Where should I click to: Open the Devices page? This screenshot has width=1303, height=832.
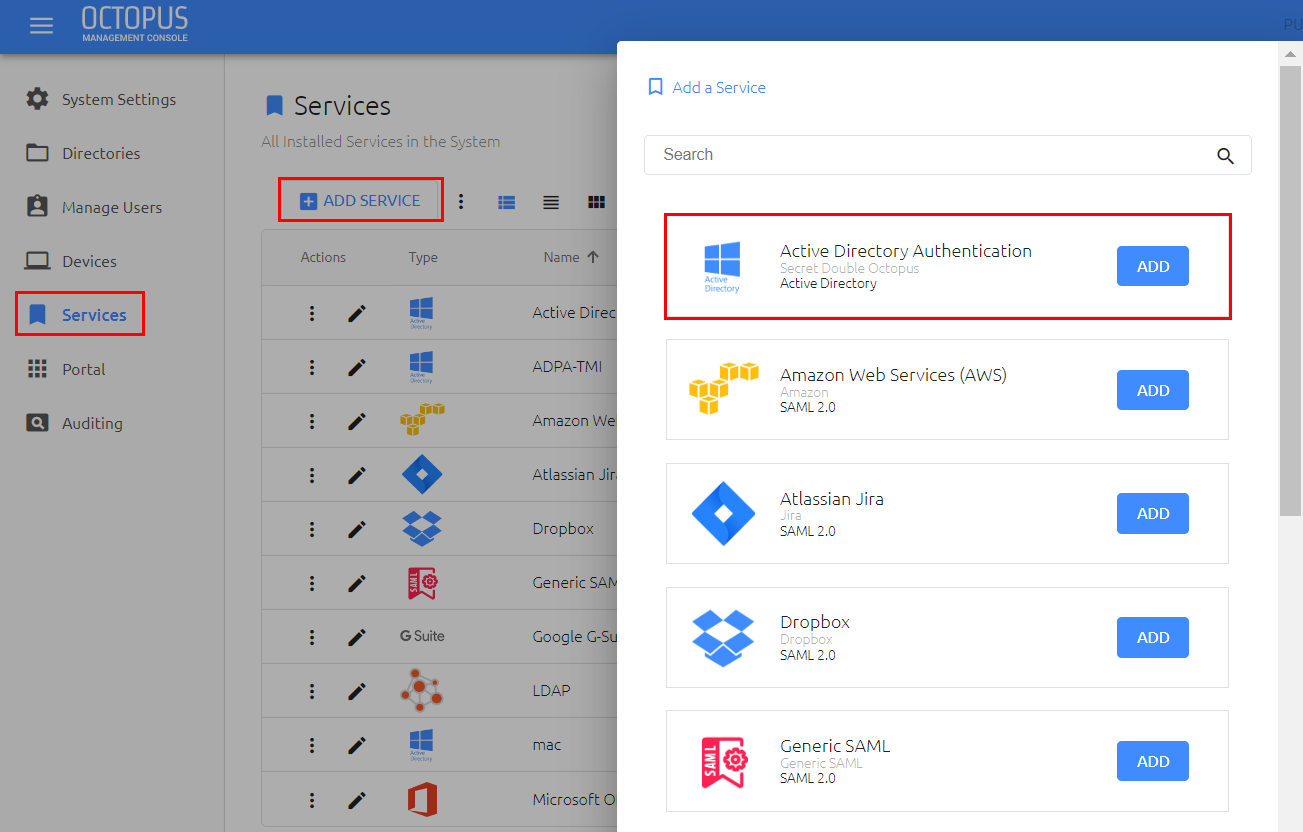tap(89, 261)
